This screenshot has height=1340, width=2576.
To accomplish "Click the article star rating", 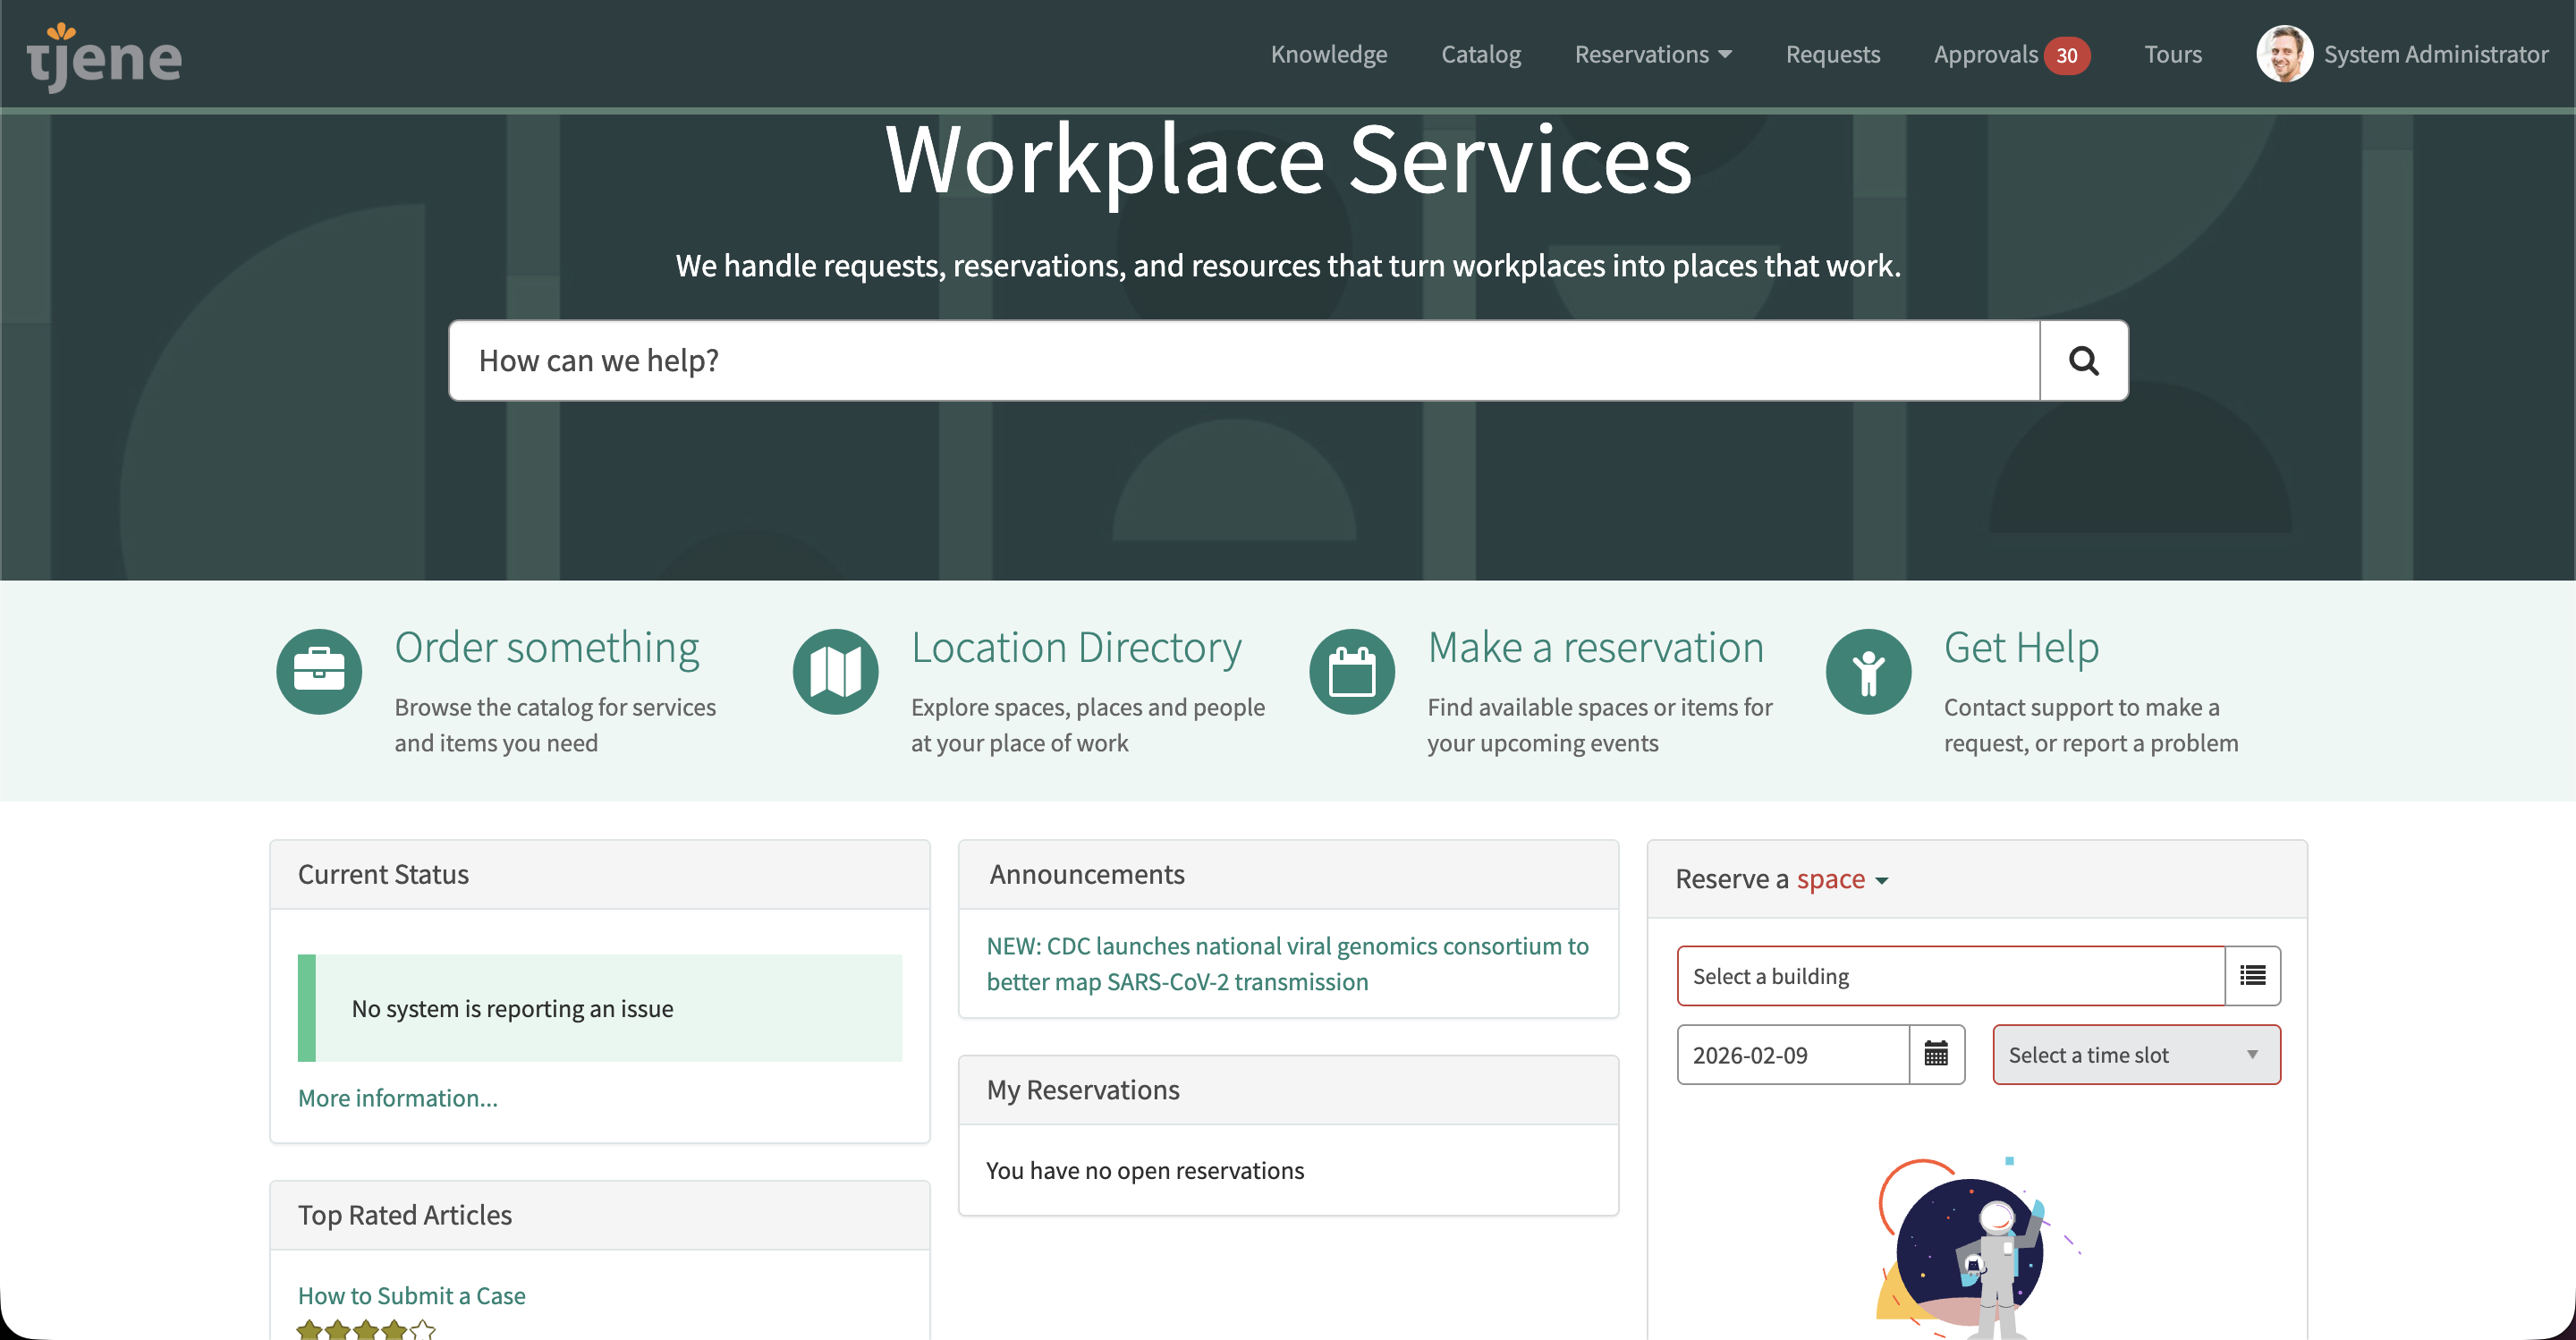I will [366, 1329].
